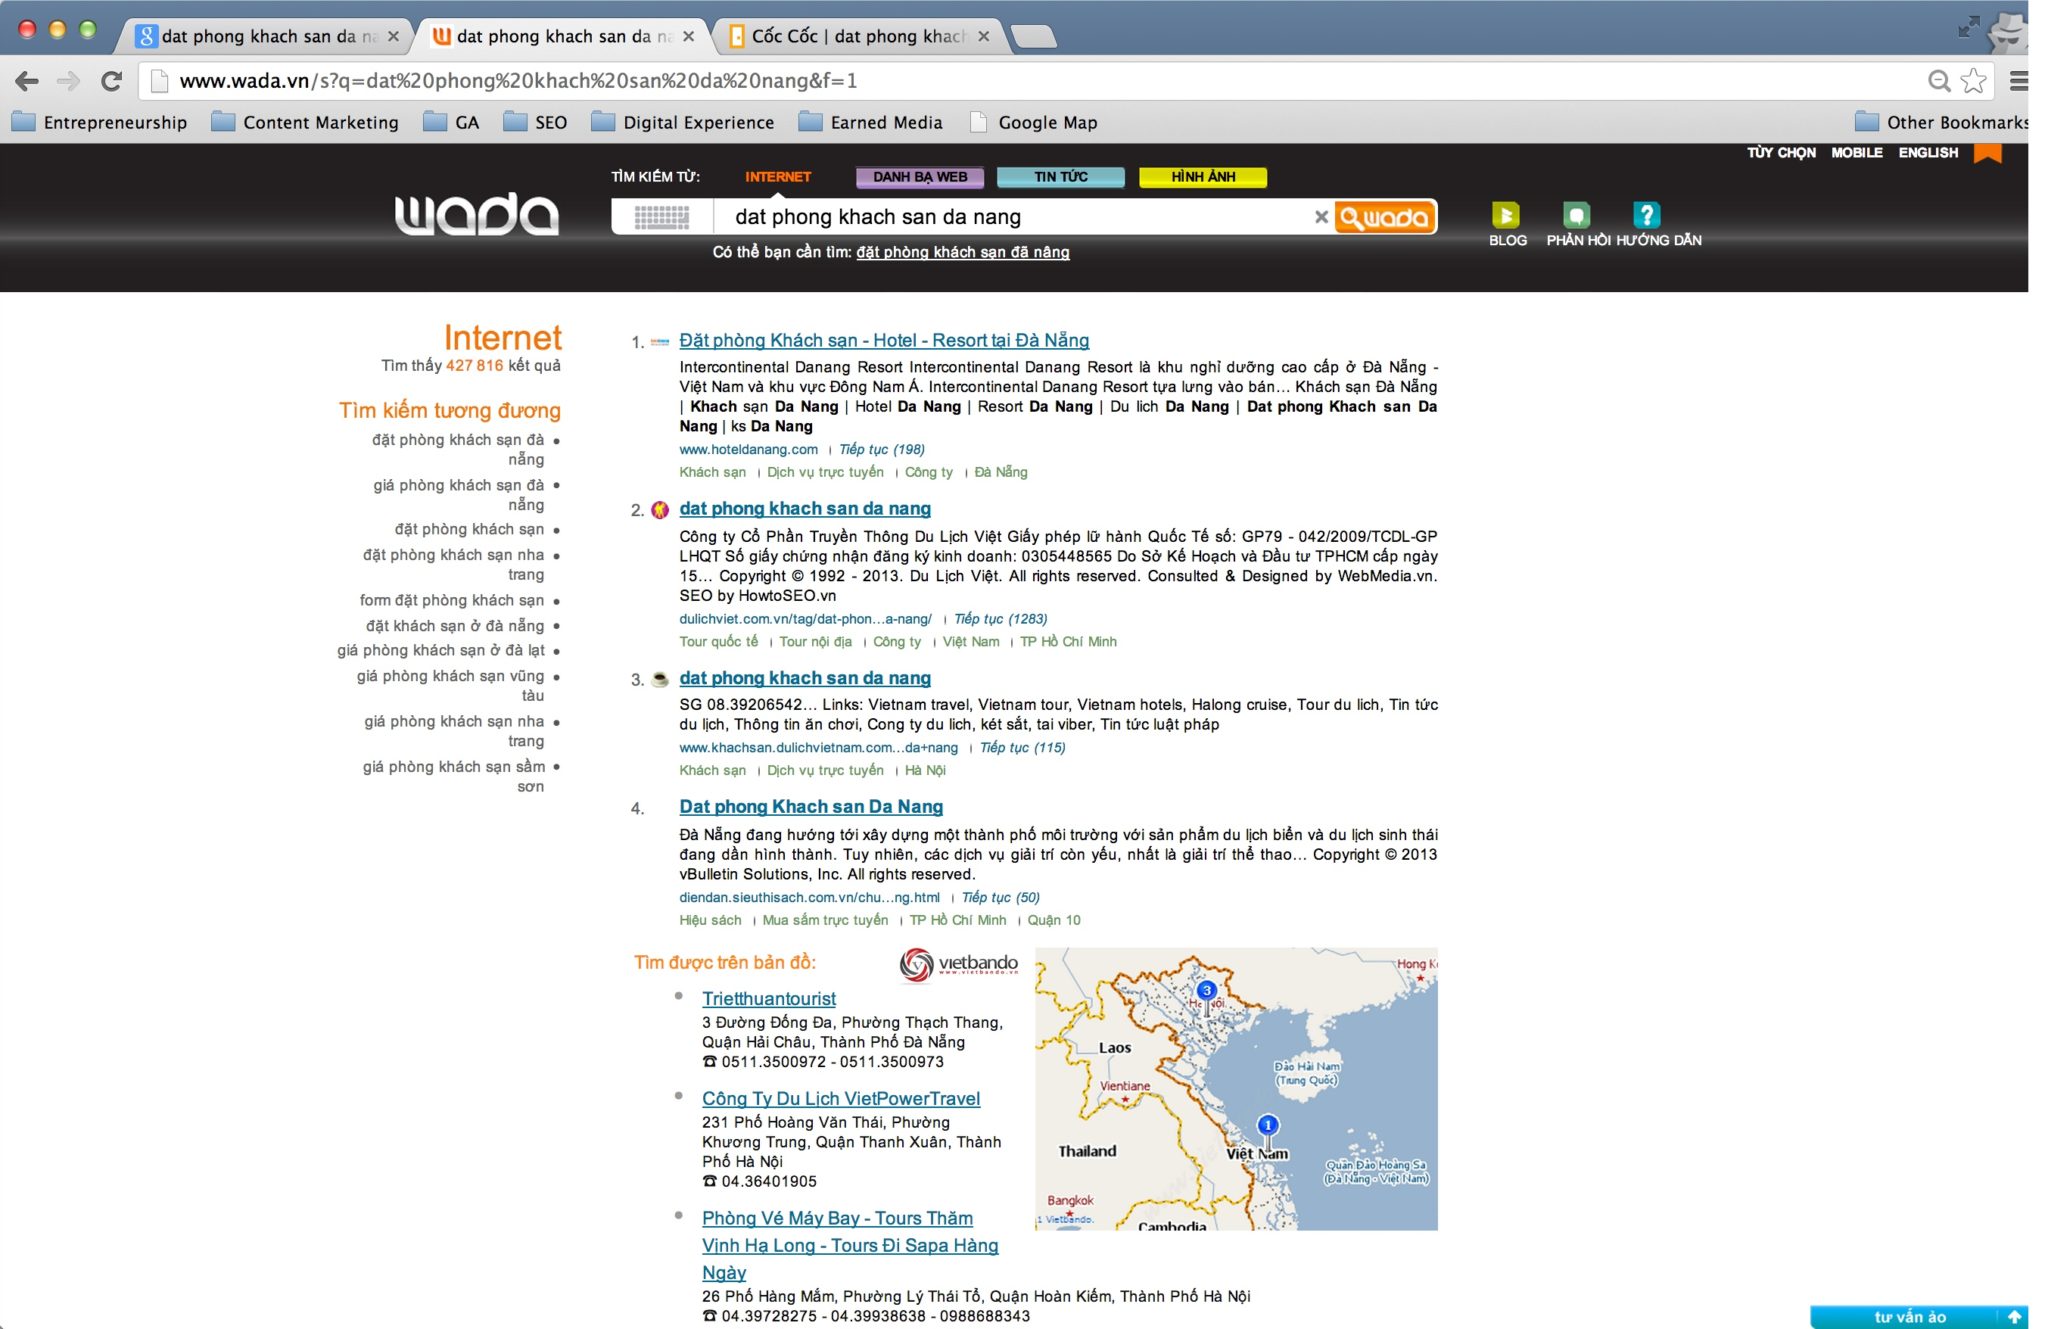The height and width of the screenshot is (1329, 2048).
Task: Clear the search box with the X icon
Action: pos(1321,217)
